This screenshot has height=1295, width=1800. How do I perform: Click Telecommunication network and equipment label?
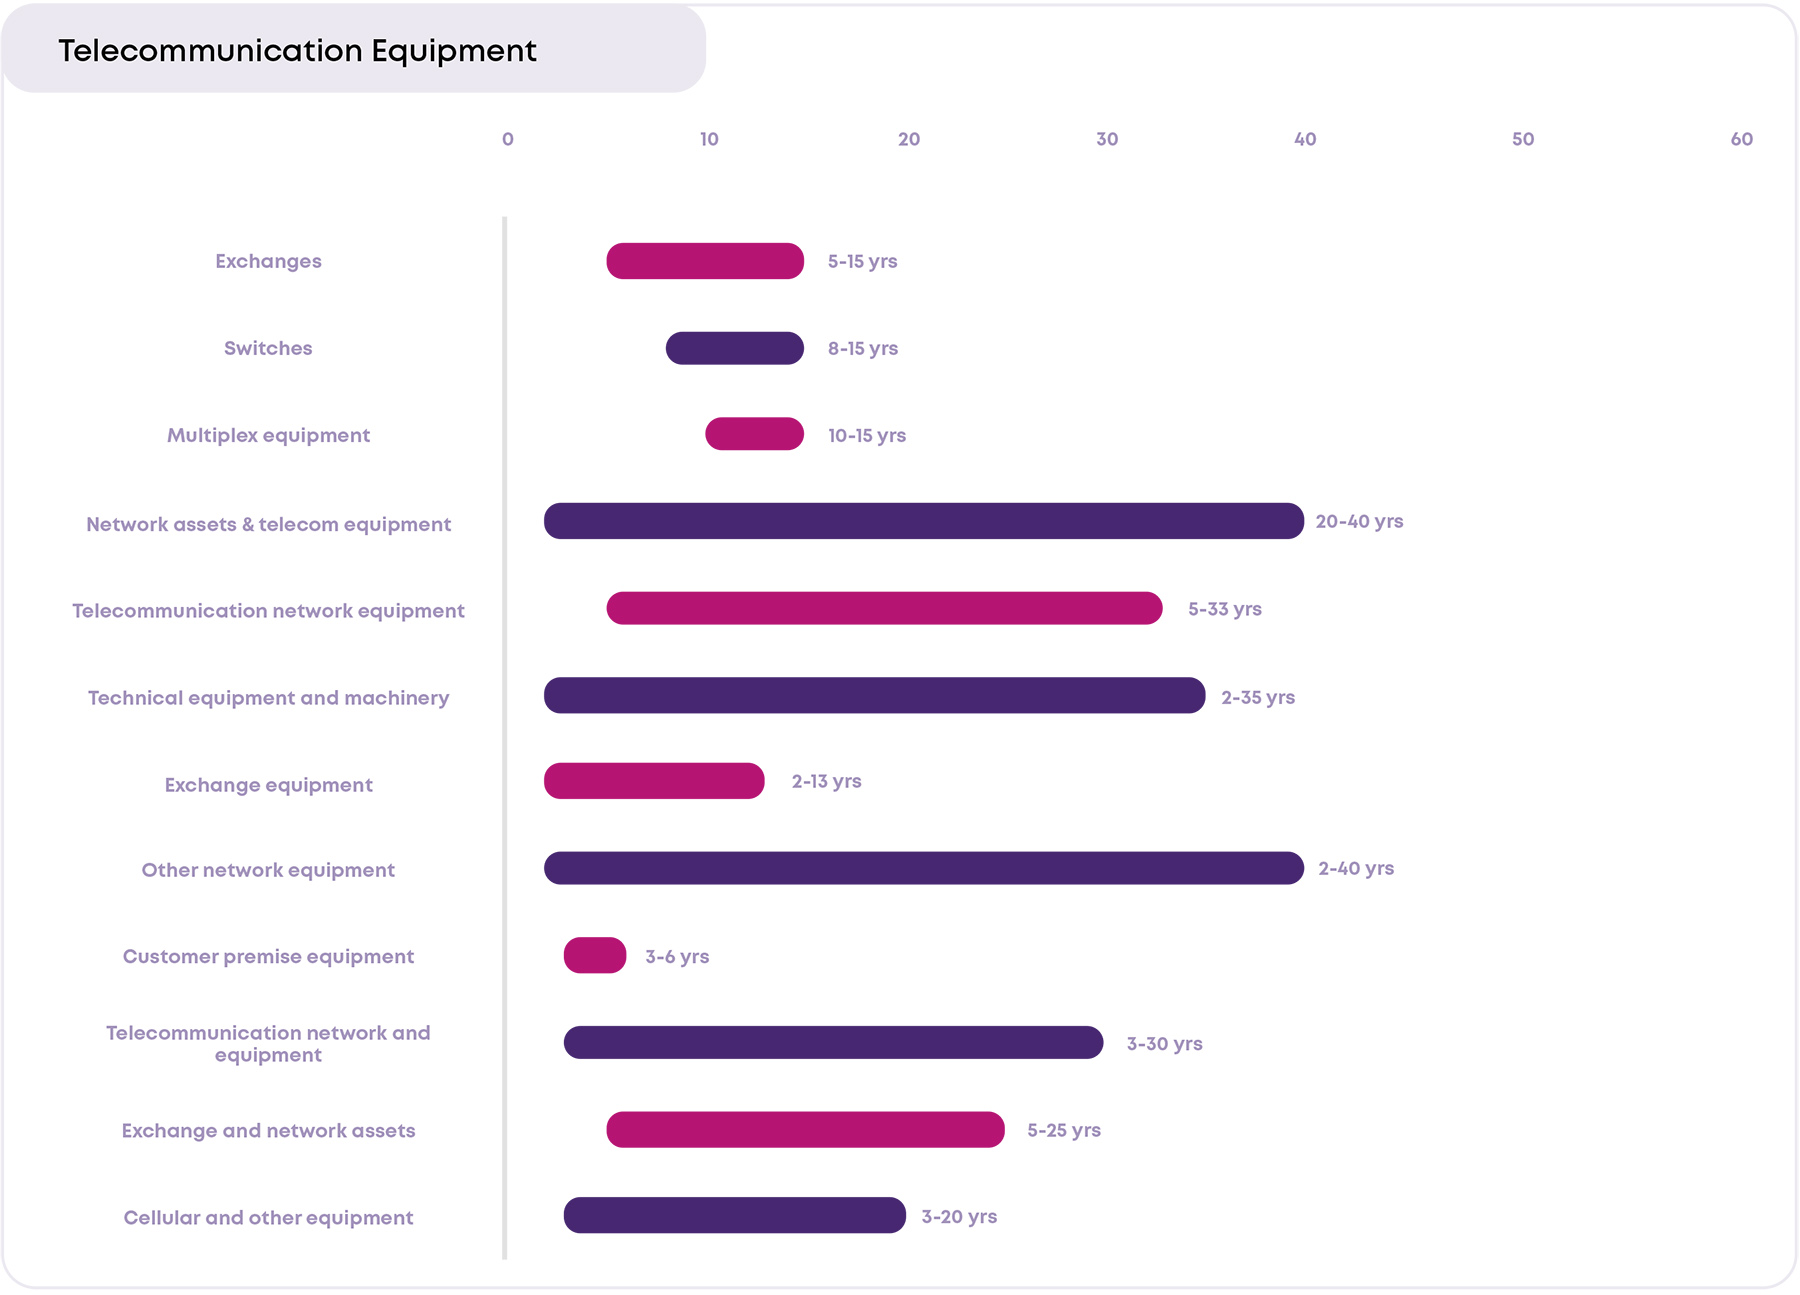pyautogui.click(x=268, y=1043)
